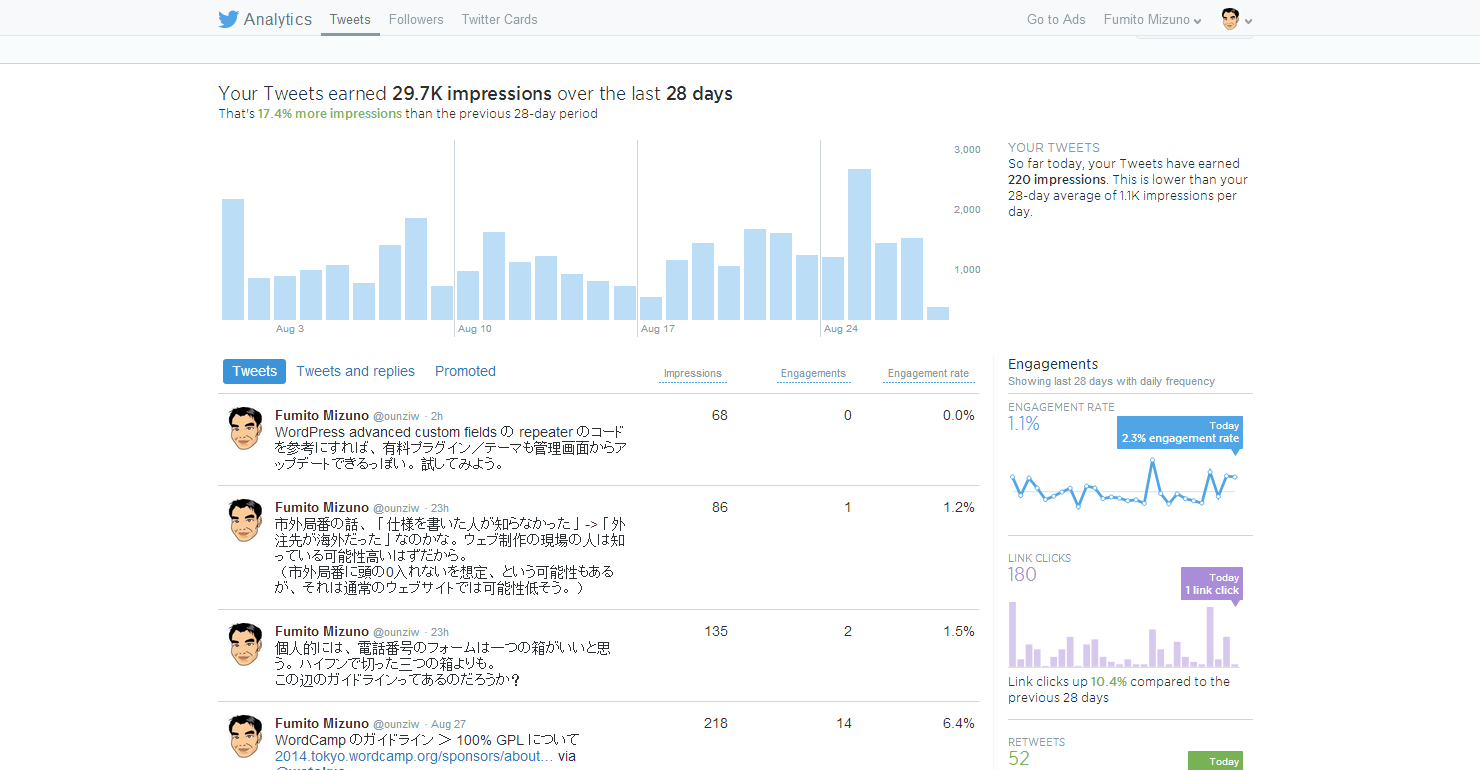Image resolution: width=1480 pixels, height=770 pixels.
Task: Open the 2014.tokyo.wordcamp.org sponsors link
Action: pos(414,756)
